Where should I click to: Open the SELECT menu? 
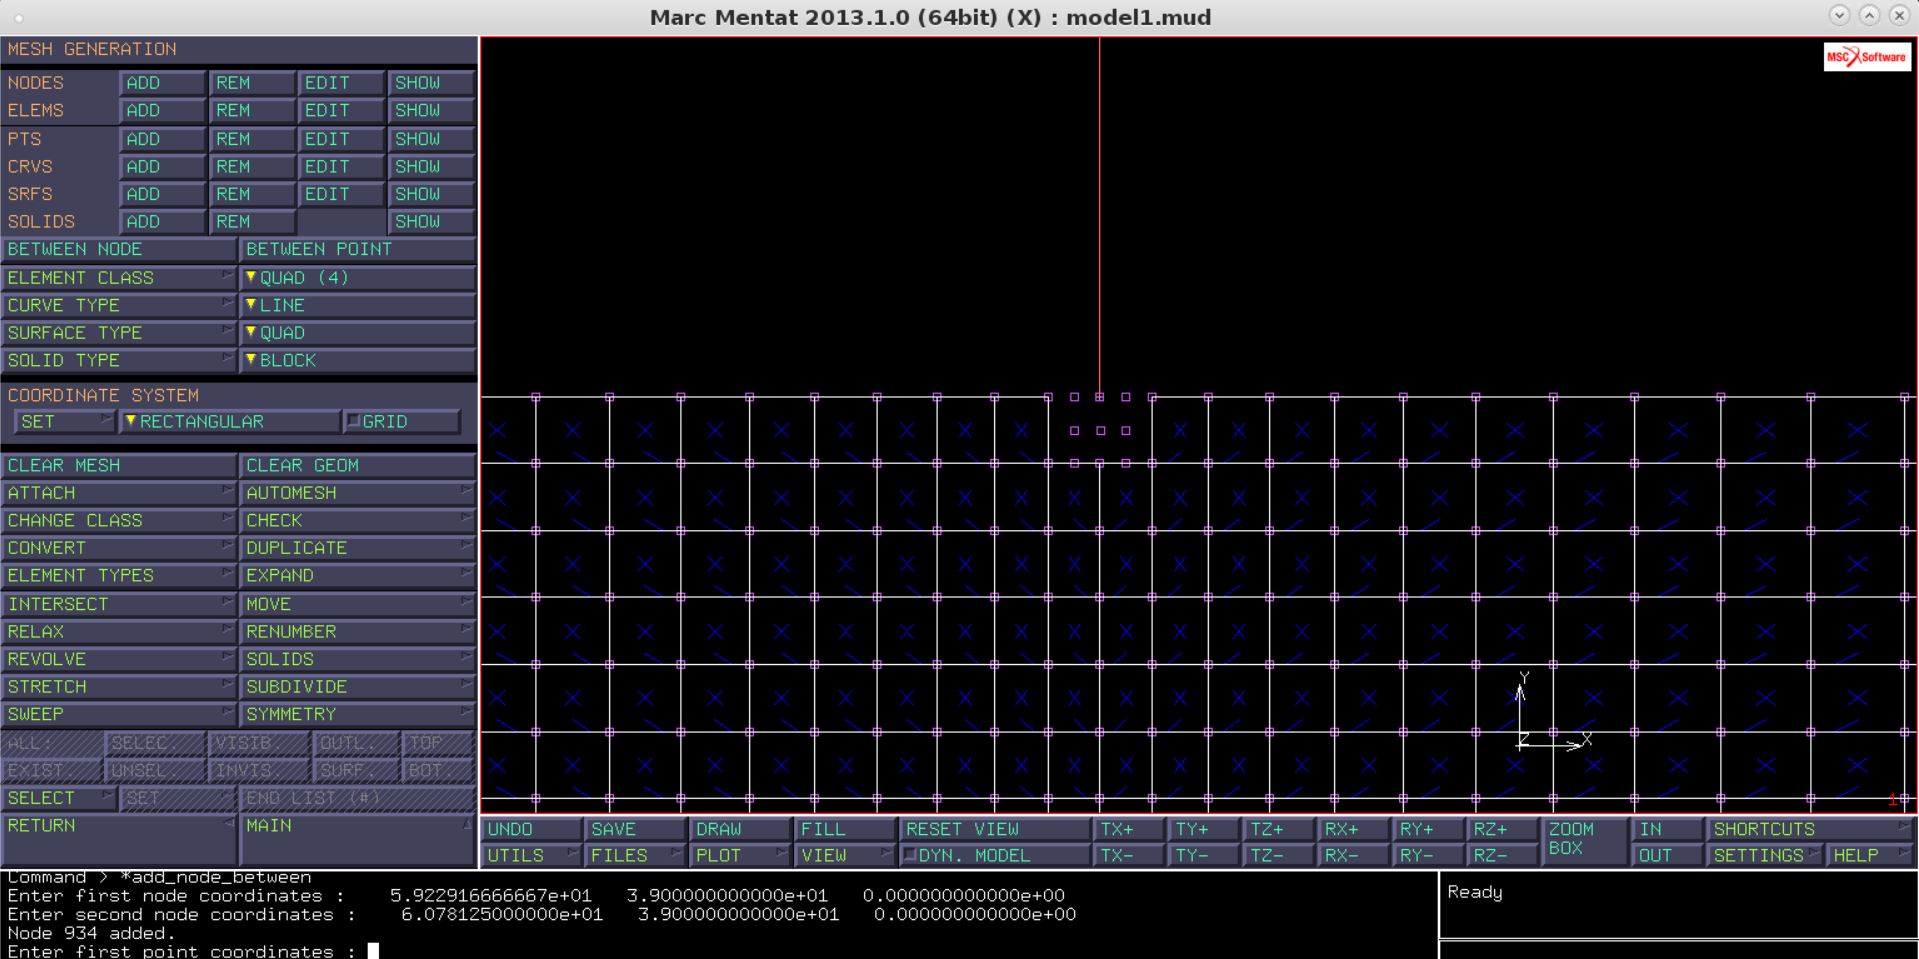[x=59, y=798]
